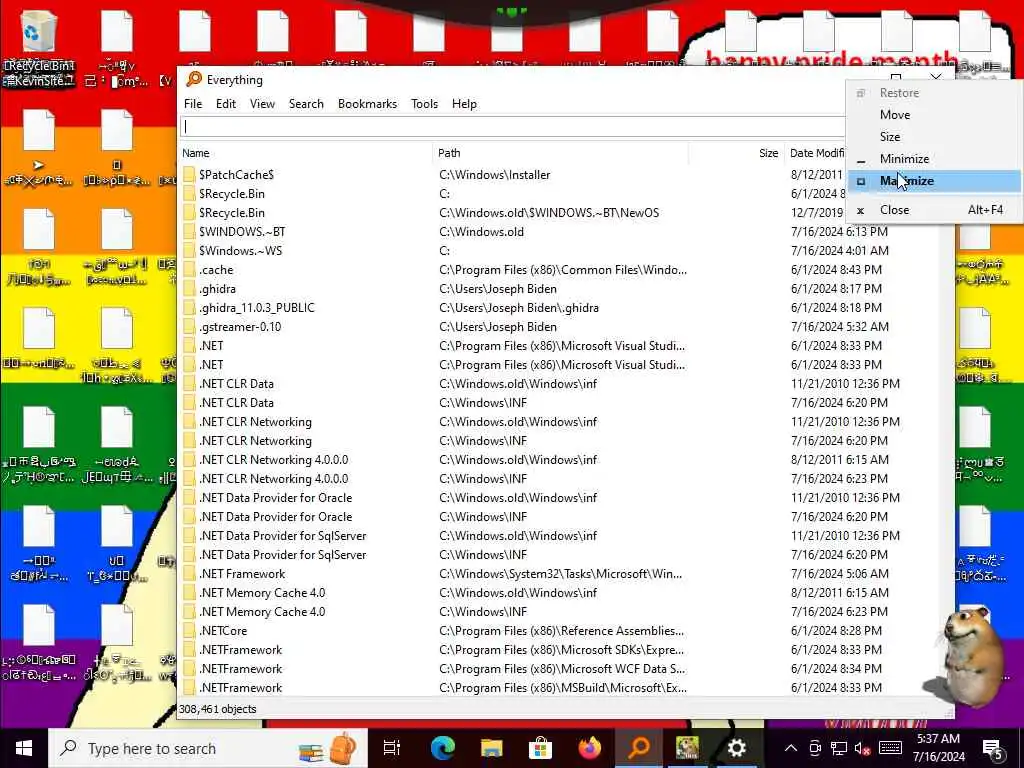
Task: Click the Everything magnifier icon in title bar
Action: pyautogui.click(x=194, y=80)
